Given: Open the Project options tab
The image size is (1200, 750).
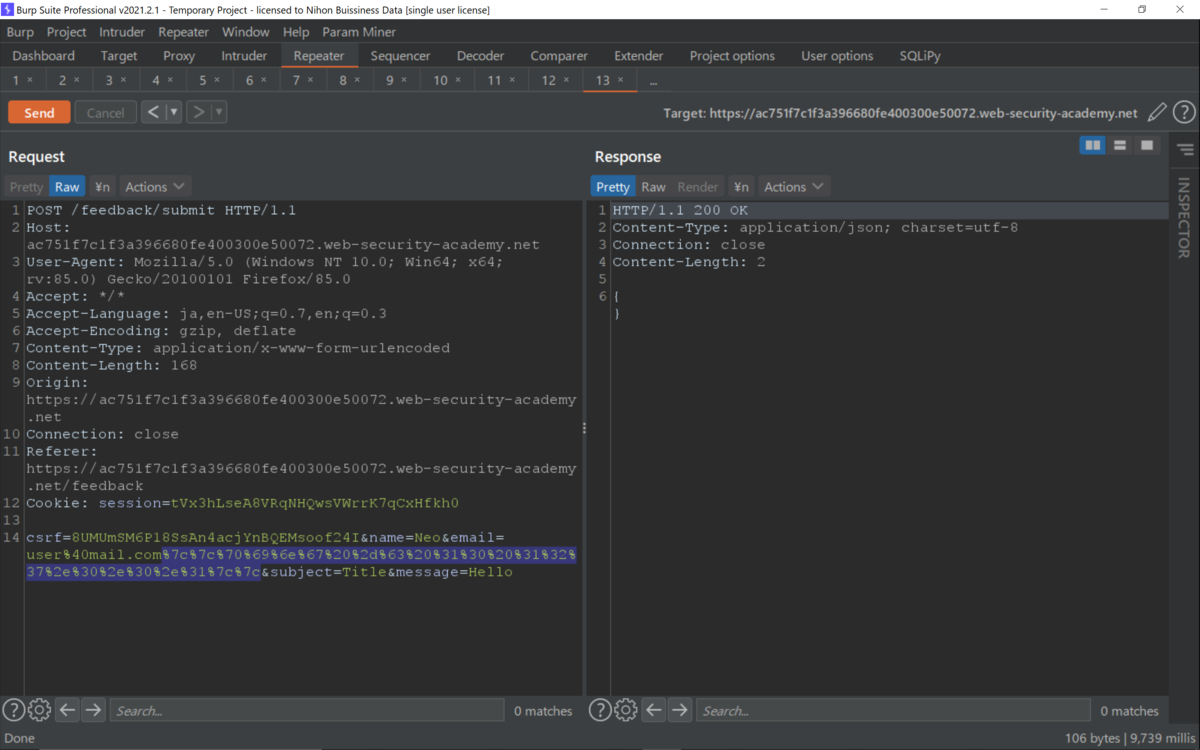Looking at the screenshot, I should point(732,56).
